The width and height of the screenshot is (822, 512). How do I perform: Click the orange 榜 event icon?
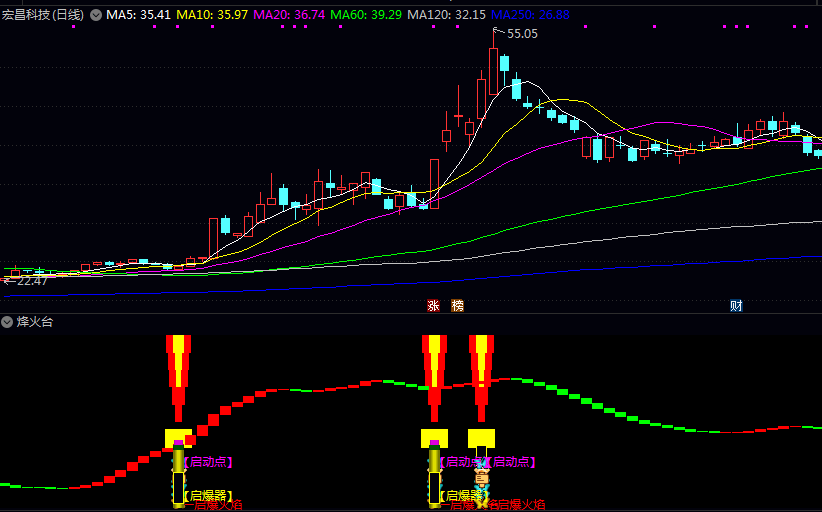tap(457, 306)
